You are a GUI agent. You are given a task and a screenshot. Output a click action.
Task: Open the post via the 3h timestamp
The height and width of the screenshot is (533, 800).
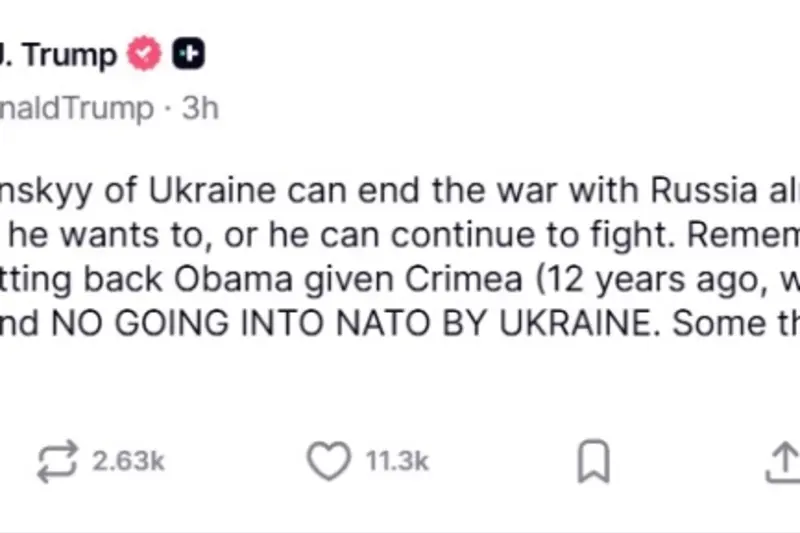[201, 108]
